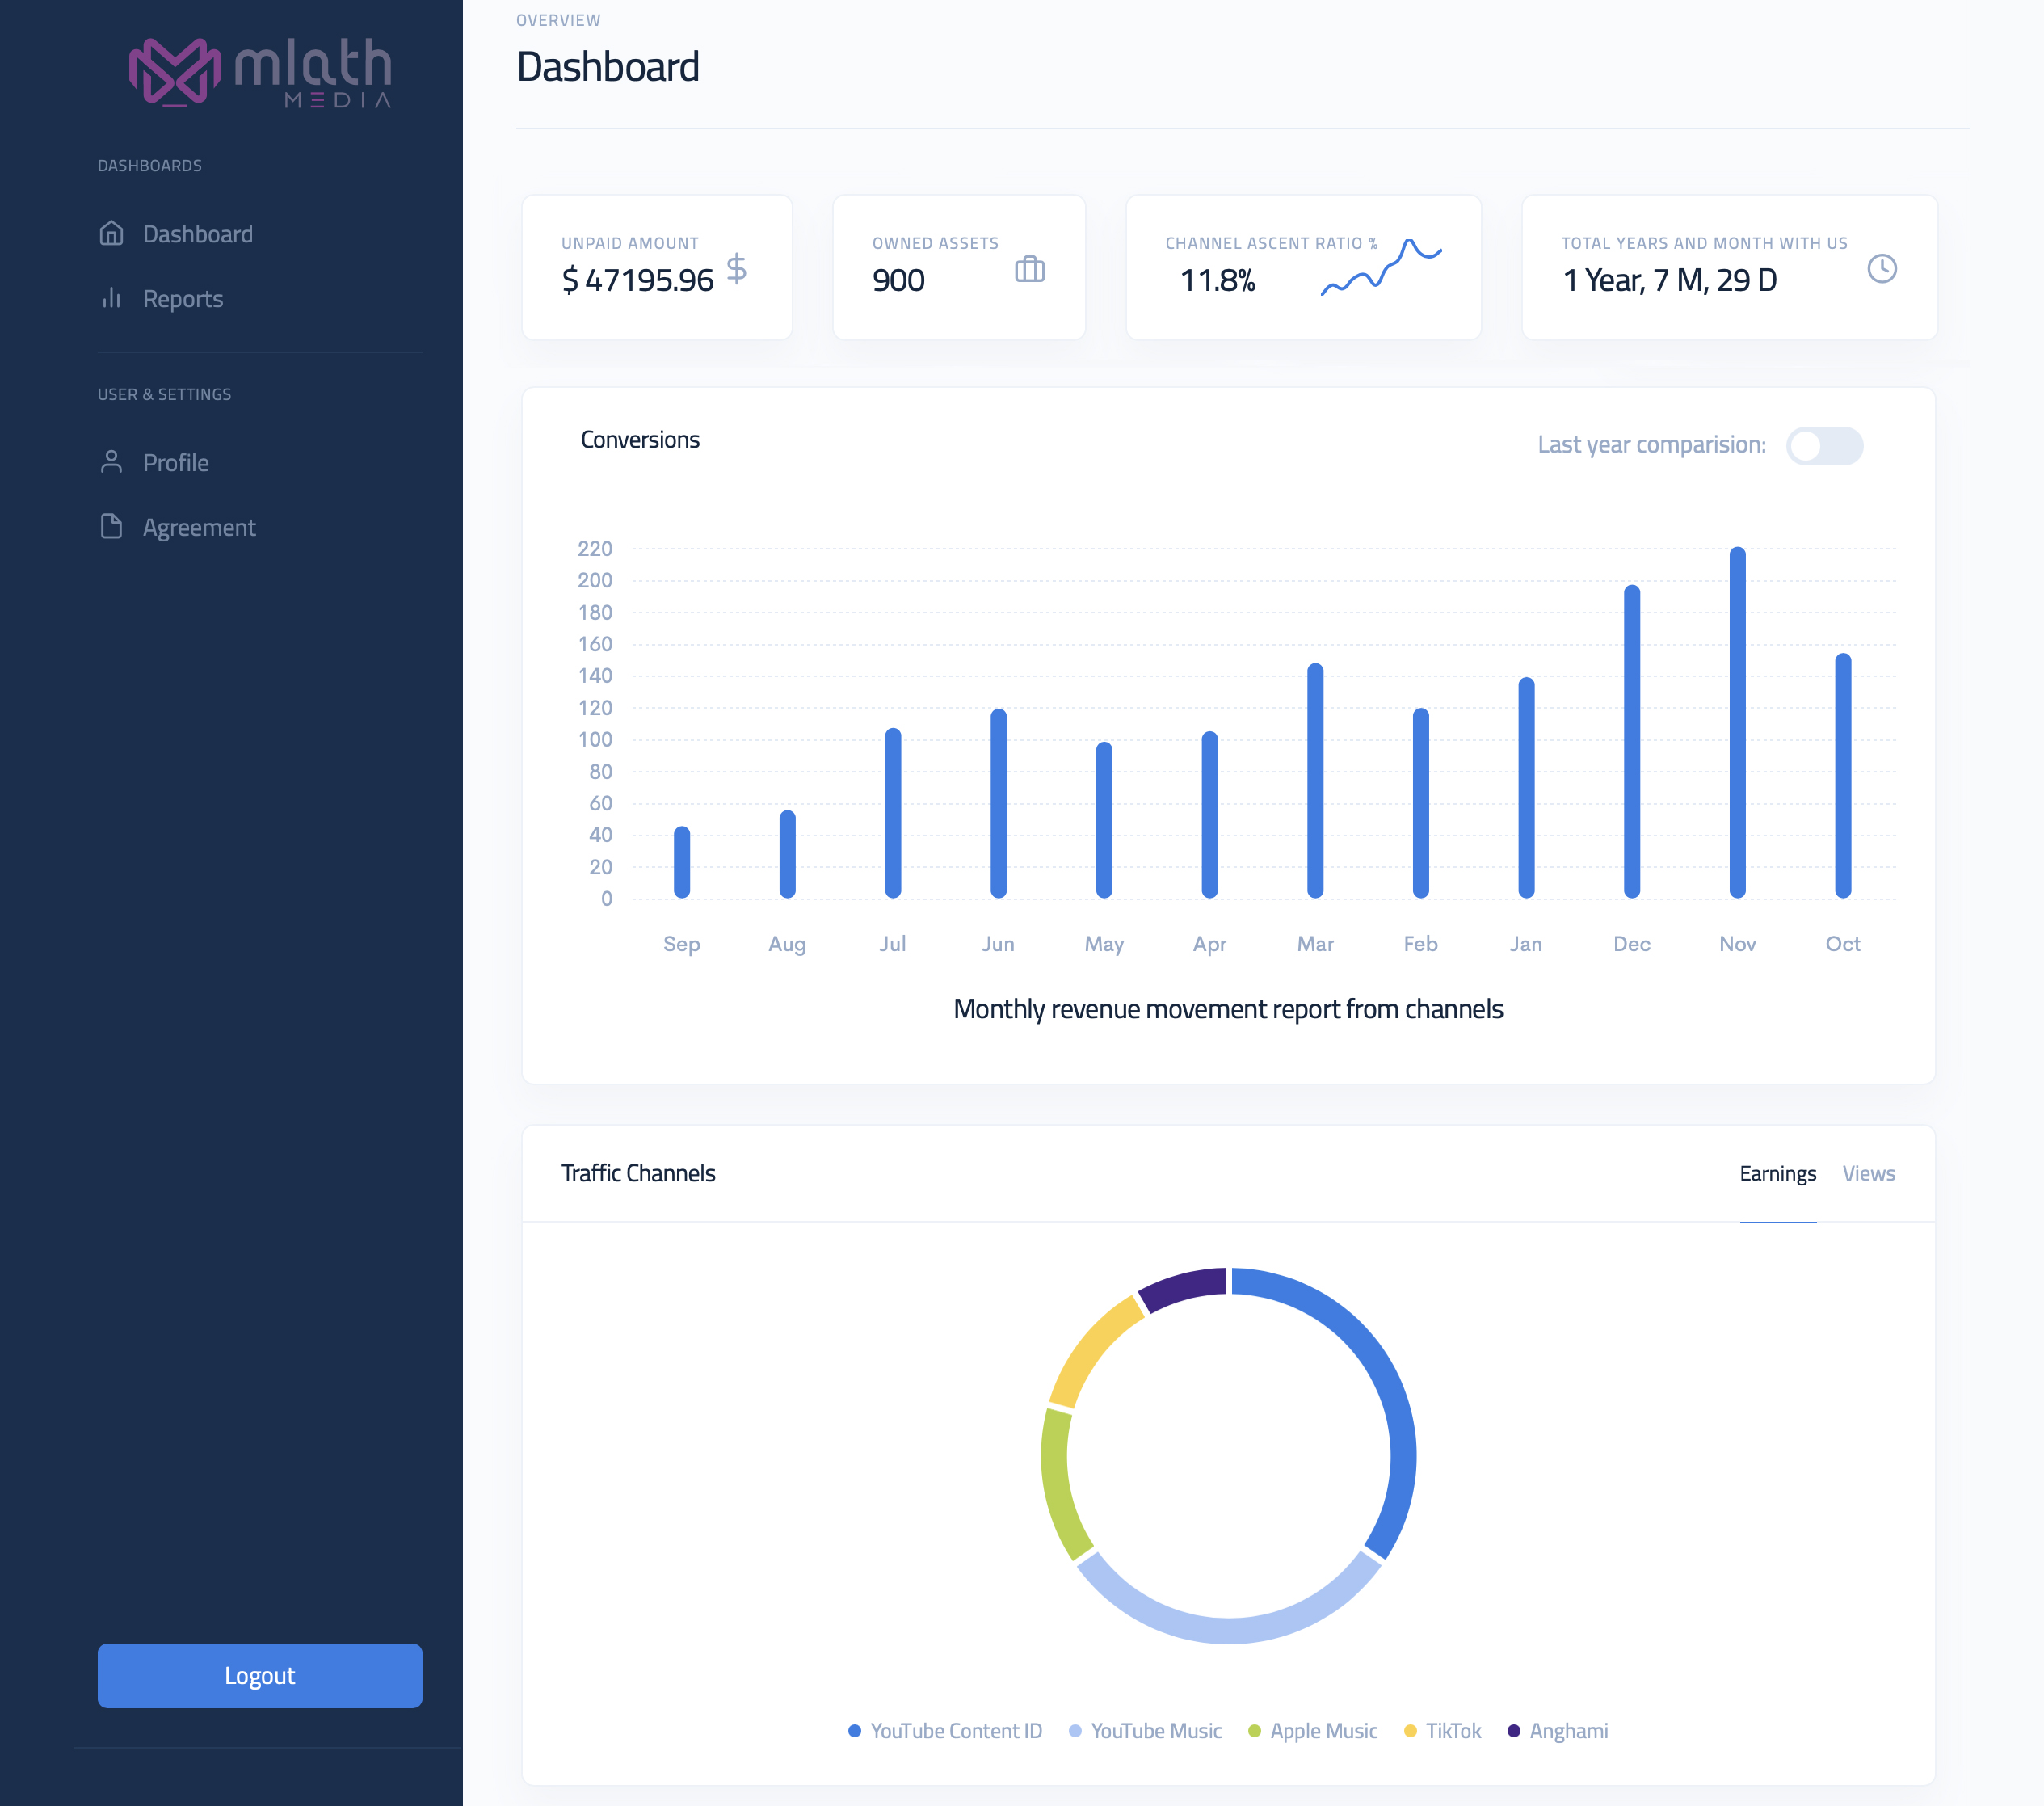Viewport: 2044px width, 1806px height.
Task: Go to Profile settings
Action: (175, 462)
